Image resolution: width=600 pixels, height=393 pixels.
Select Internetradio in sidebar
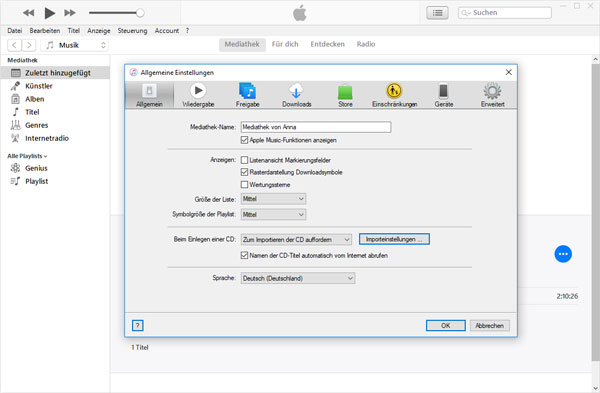click(55, 138)
